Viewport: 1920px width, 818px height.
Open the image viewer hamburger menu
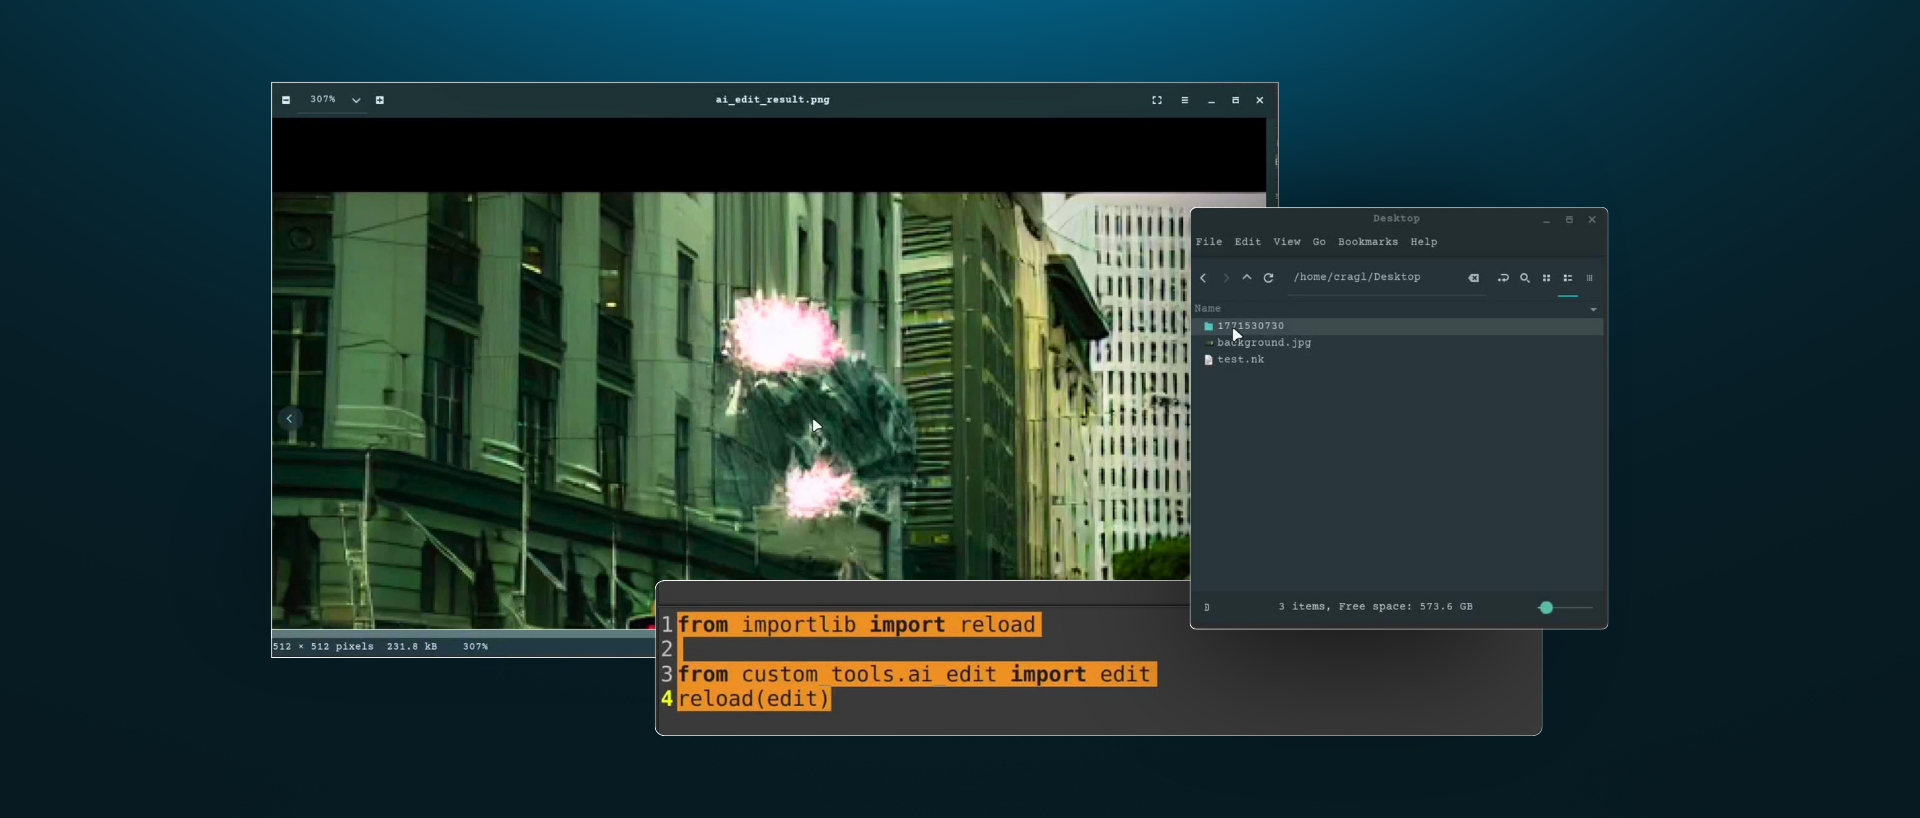pos(1185,100)
